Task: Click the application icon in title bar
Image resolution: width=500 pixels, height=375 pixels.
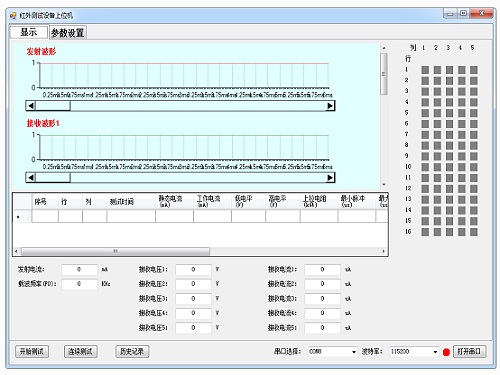Action: click(13, 15)
